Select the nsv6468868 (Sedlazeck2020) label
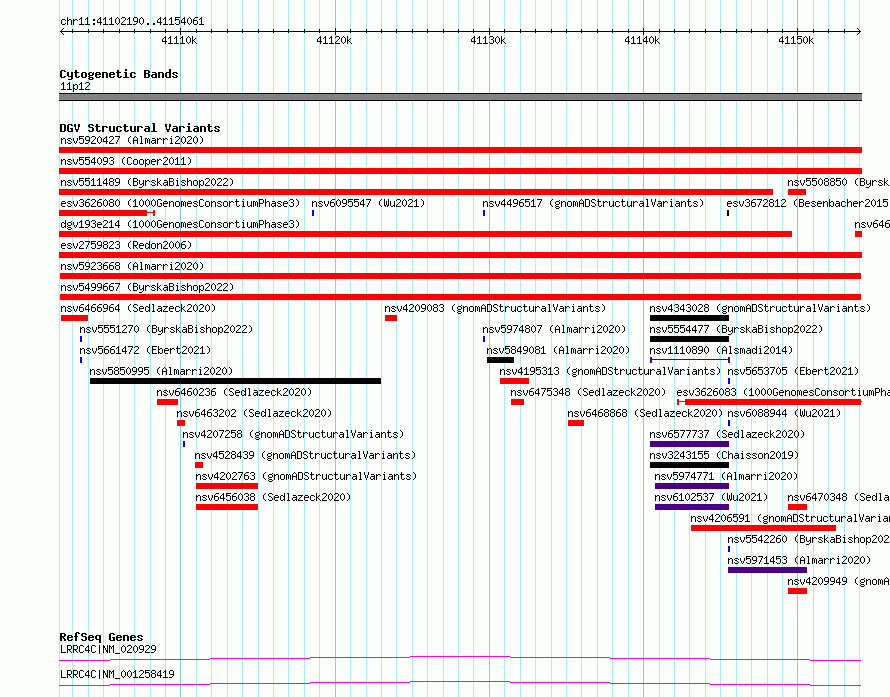Screen dimensions: 890x697 (x=645, y=413)
